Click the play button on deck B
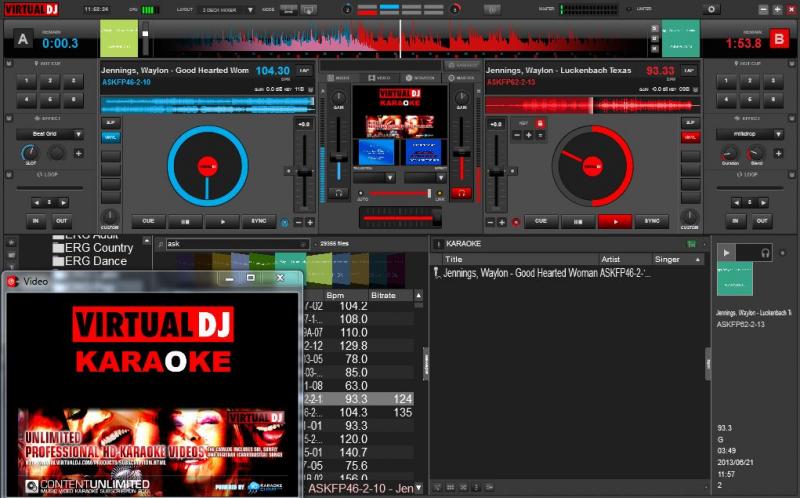Image resolution: width=800 pixels, height=498 pixels. pyautogui.click(x=615, y=221)
